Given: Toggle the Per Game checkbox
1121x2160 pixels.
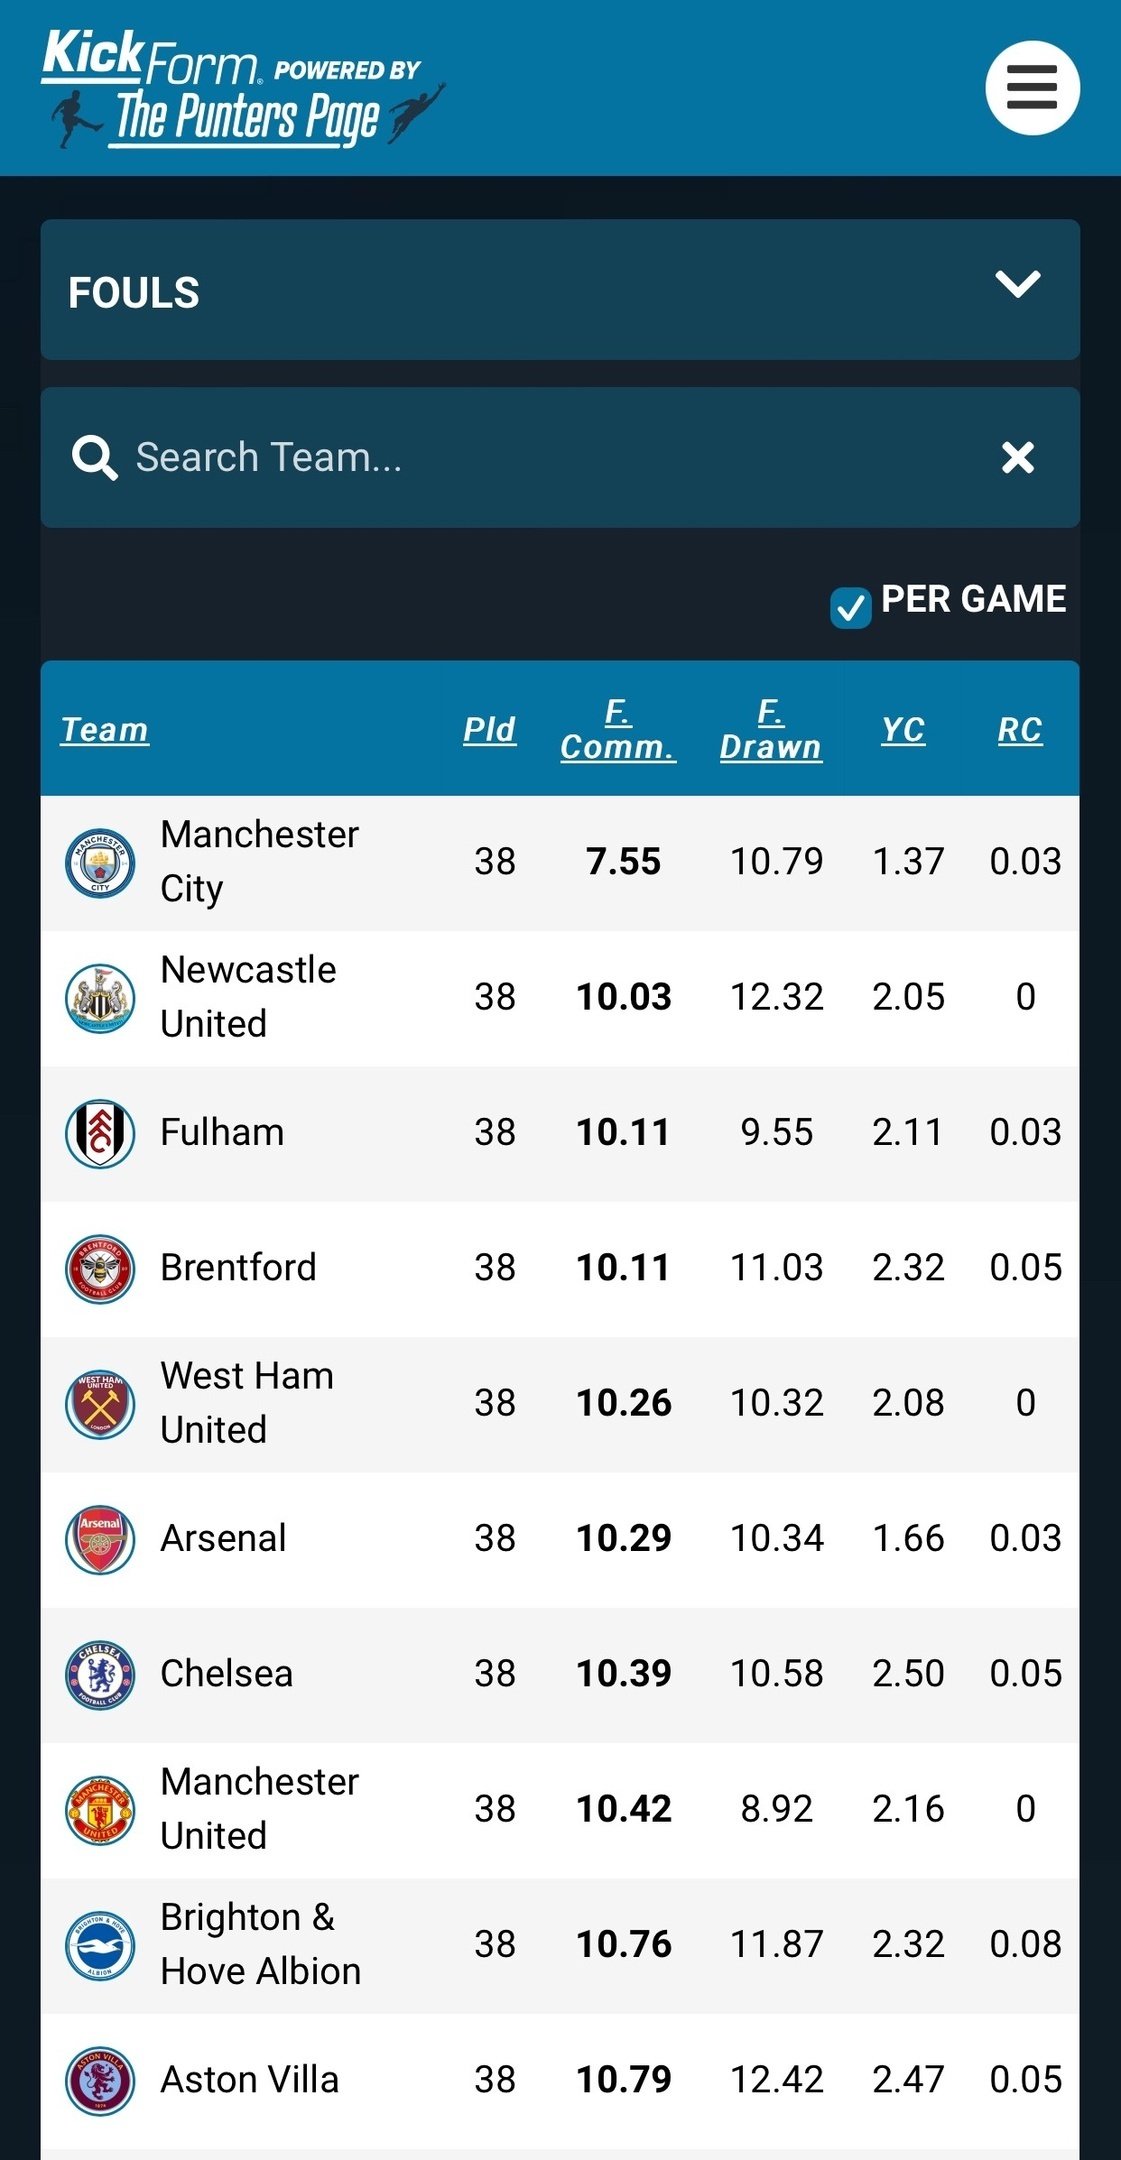Looking at the screenshot, I should point(850,606).
